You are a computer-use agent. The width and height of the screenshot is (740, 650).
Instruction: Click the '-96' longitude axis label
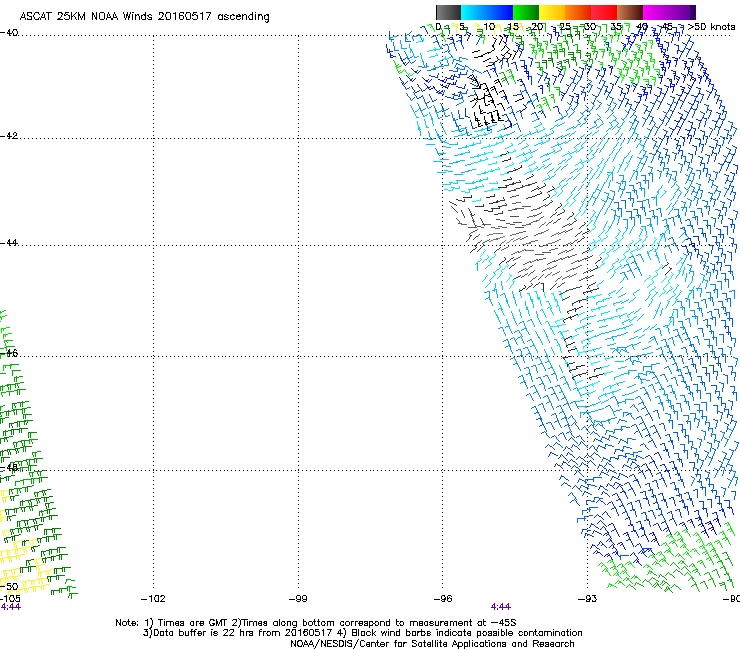[443, 599]
